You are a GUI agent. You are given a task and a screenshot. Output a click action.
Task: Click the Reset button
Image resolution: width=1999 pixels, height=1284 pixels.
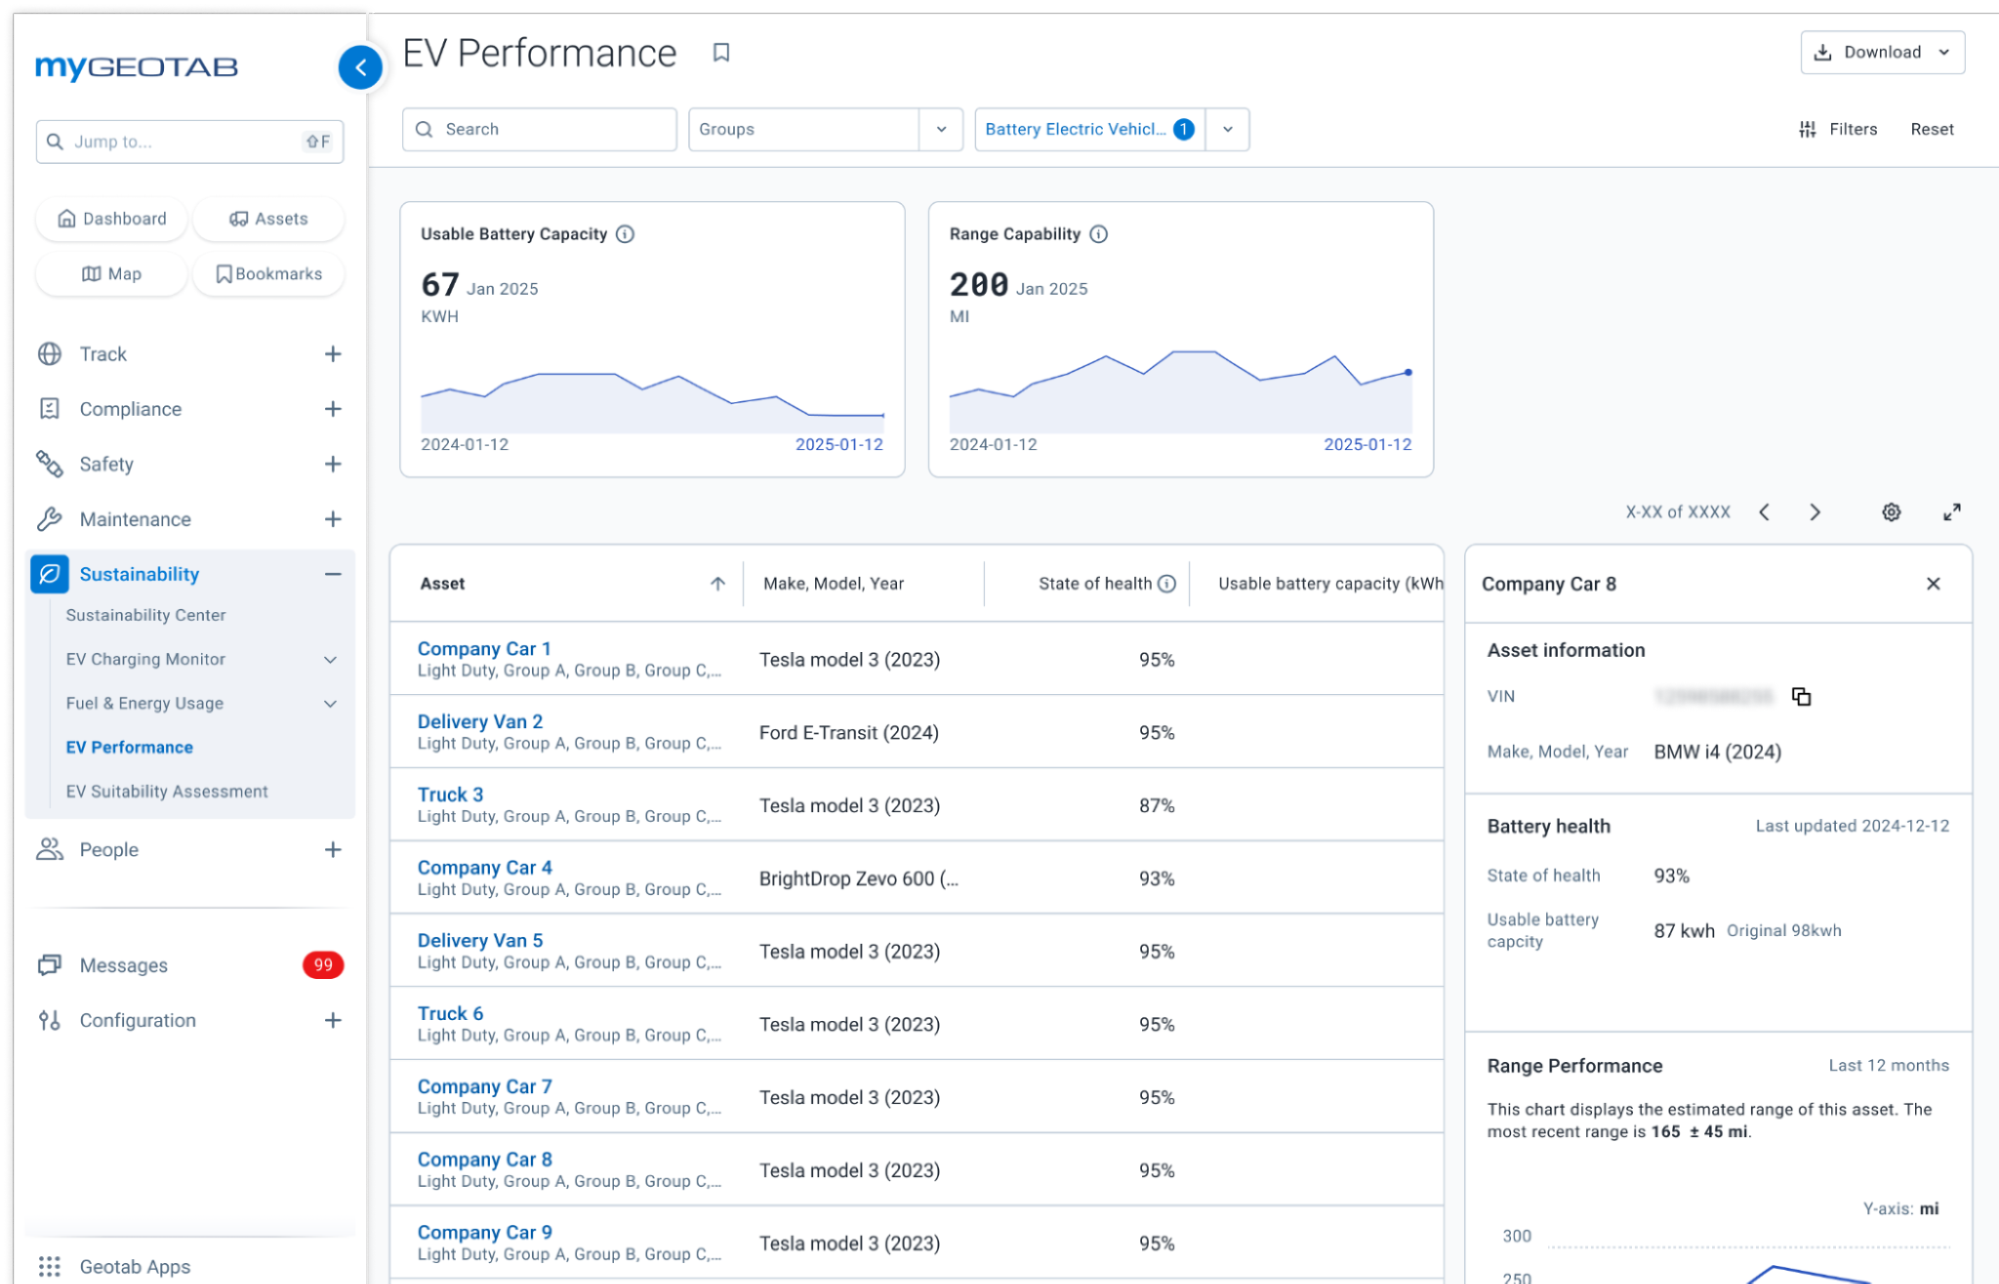(x=1931, y=129)
